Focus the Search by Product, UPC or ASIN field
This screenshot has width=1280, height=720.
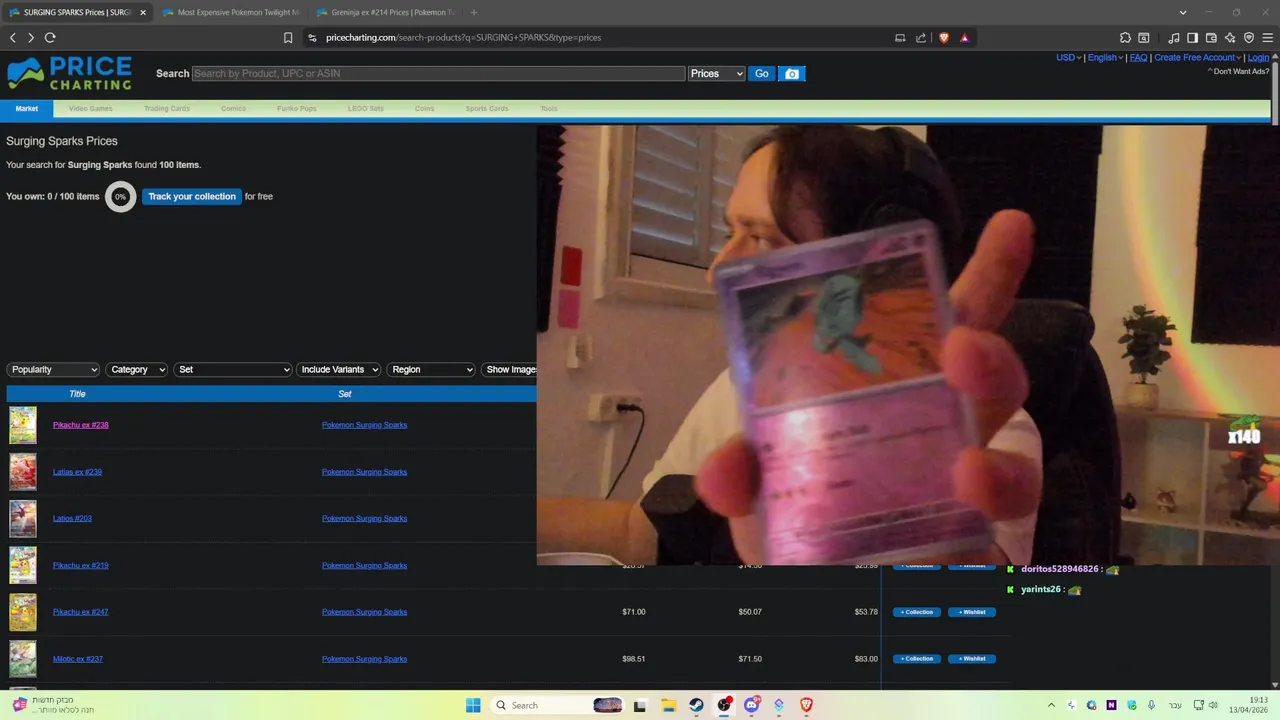pos(438,73)
